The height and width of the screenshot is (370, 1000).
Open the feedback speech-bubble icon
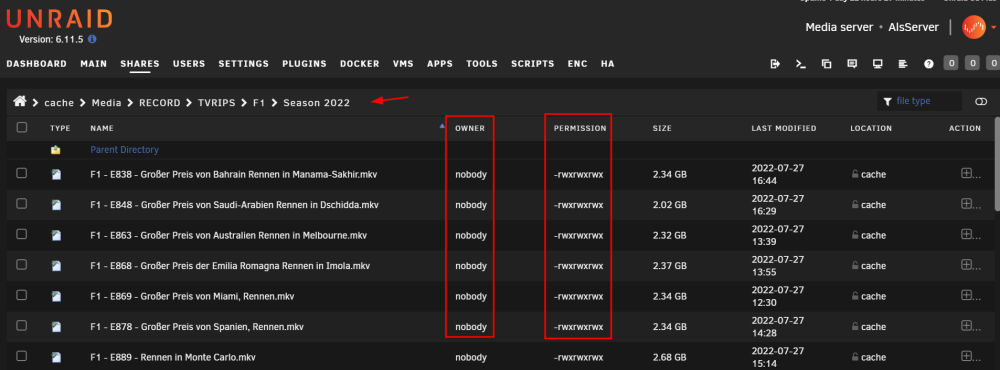(852, 64)
